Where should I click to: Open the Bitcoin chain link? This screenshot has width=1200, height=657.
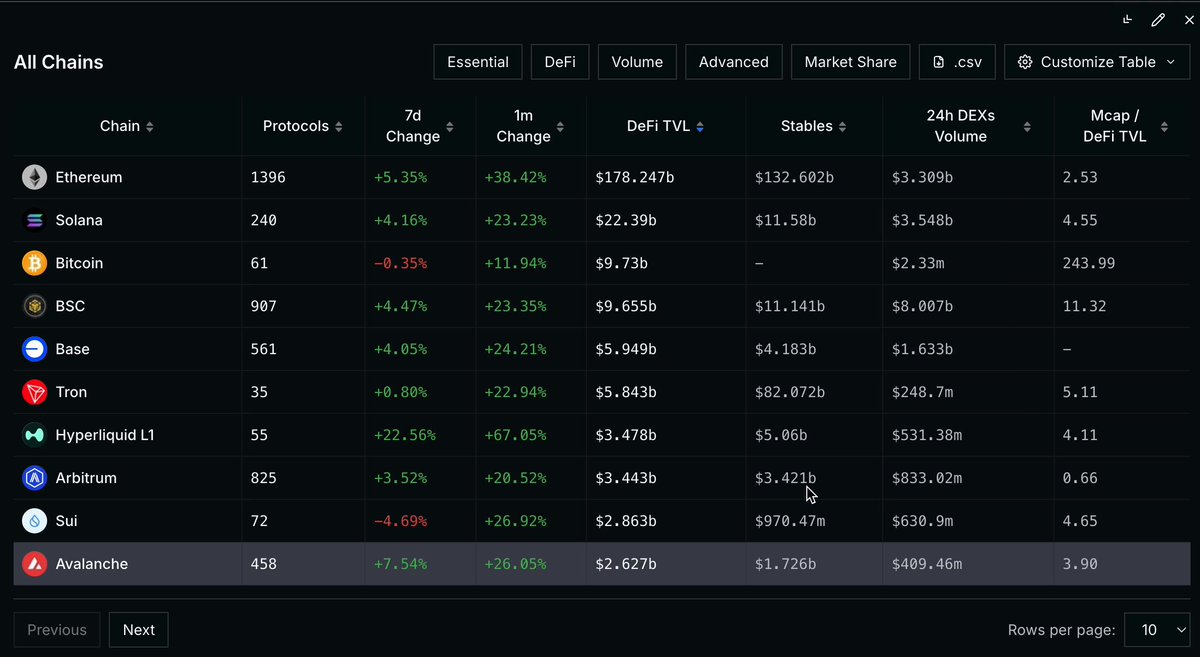click(80, 263)
